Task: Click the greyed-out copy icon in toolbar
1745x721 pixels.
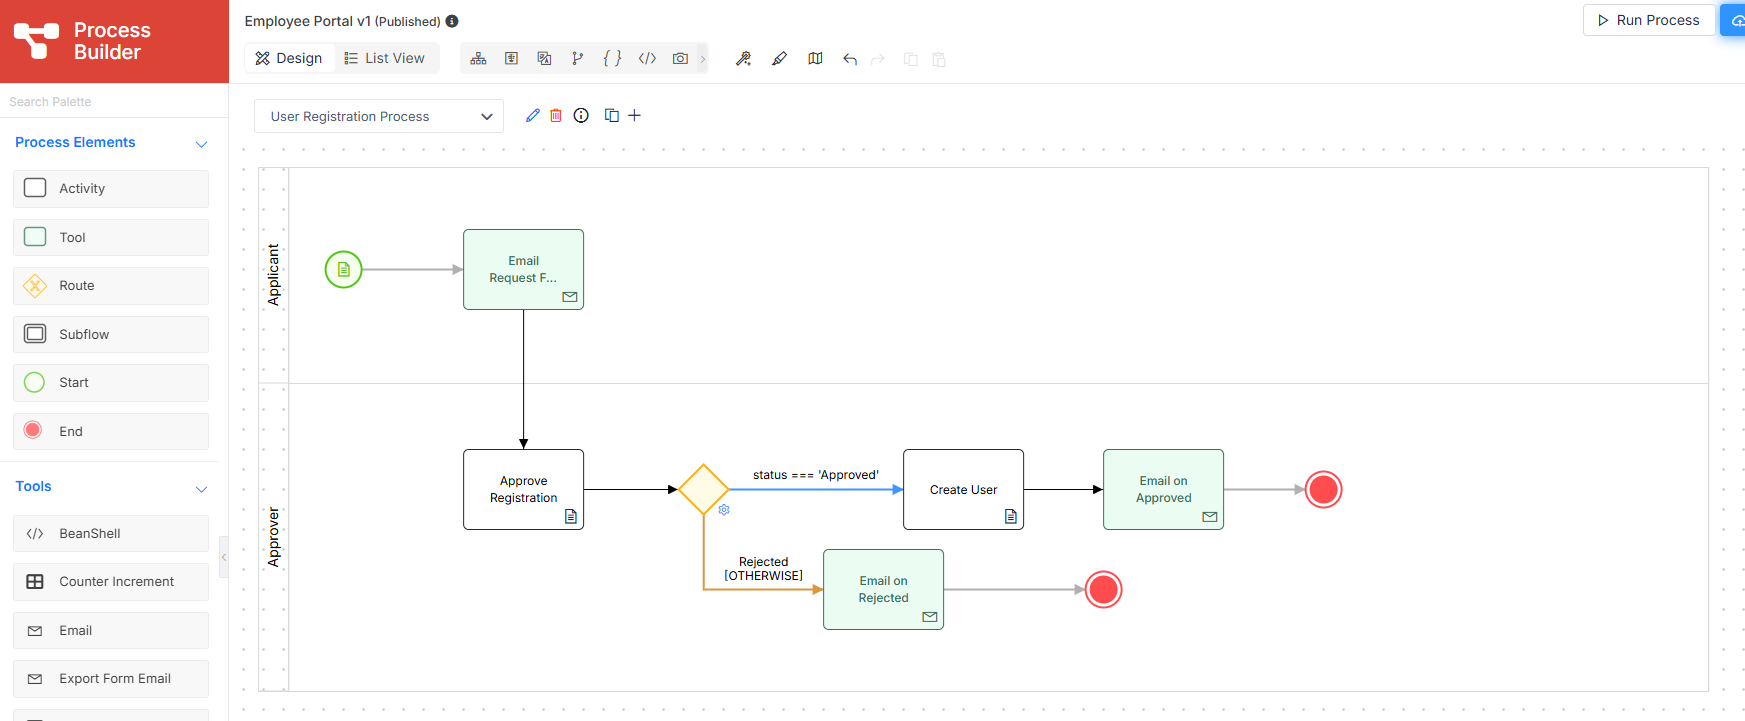Action: pos(910,59)
